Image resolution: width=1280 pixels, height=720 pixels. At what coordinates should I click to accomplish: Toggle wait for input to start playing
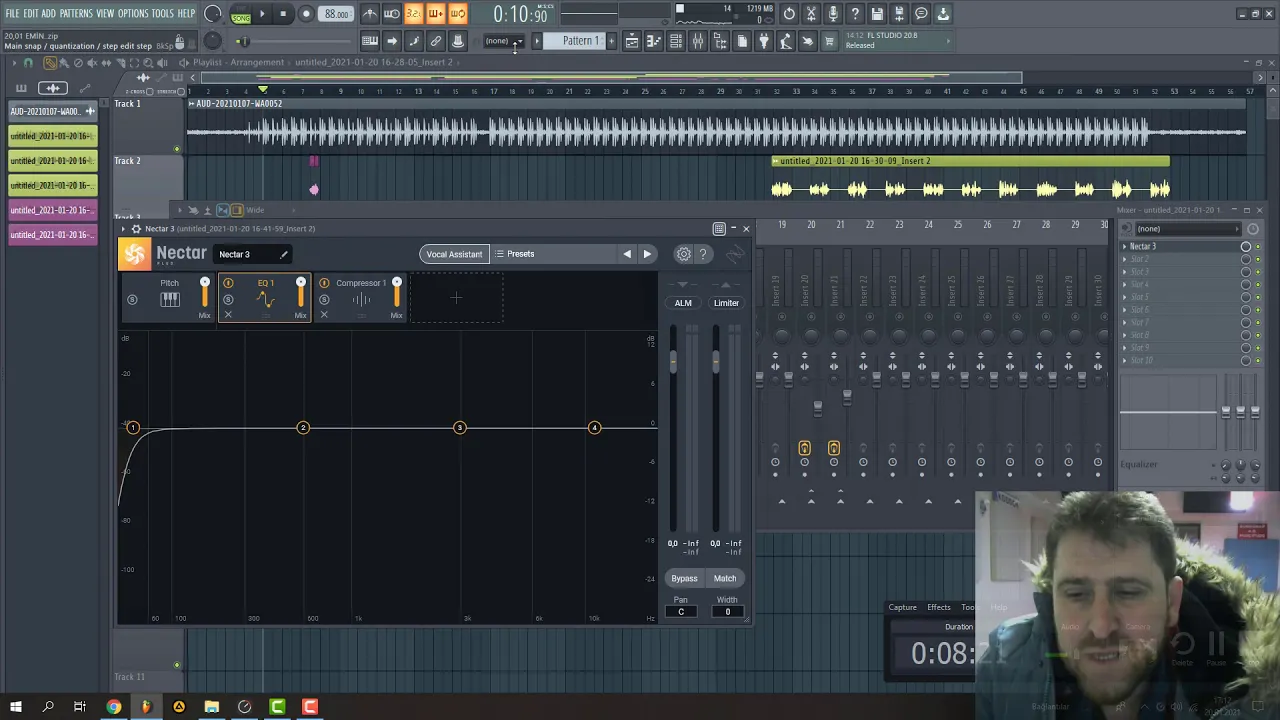coord(392,14)
